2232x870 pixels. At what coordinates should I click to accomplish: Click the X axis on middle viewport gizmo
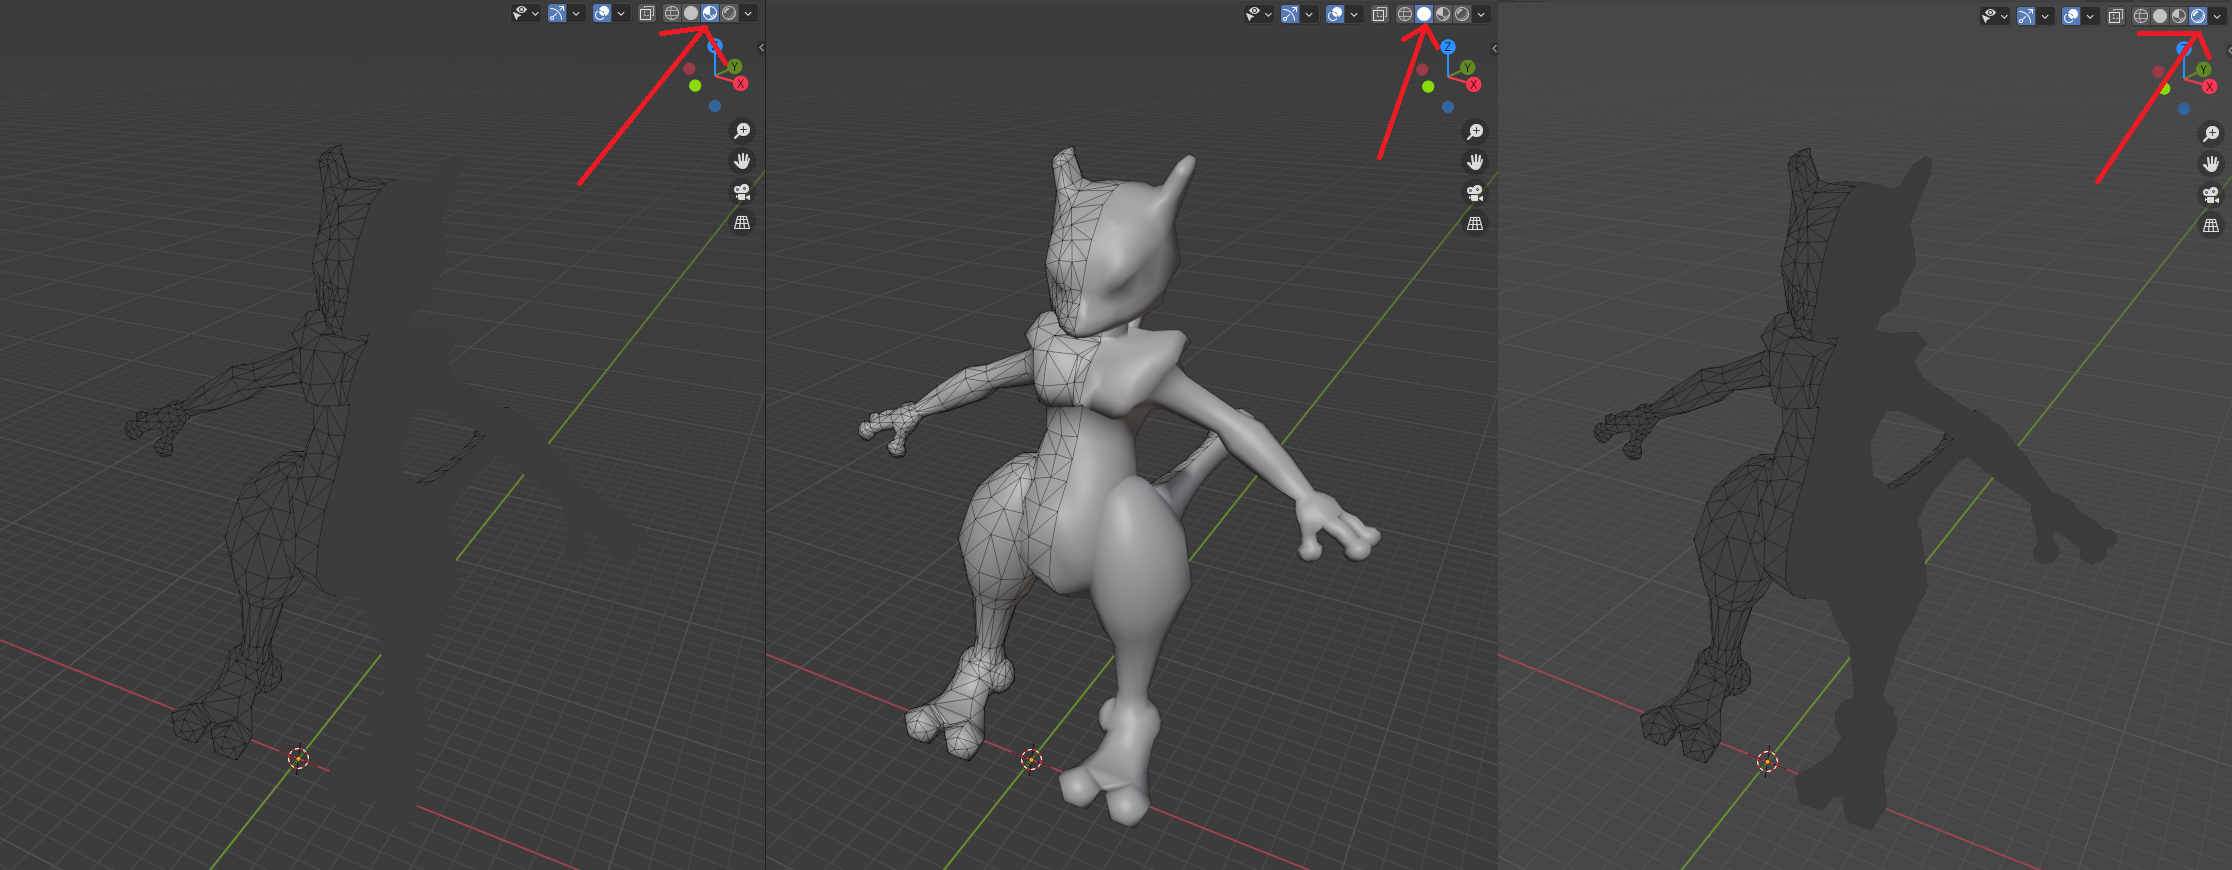click(x=1473, y=85)
